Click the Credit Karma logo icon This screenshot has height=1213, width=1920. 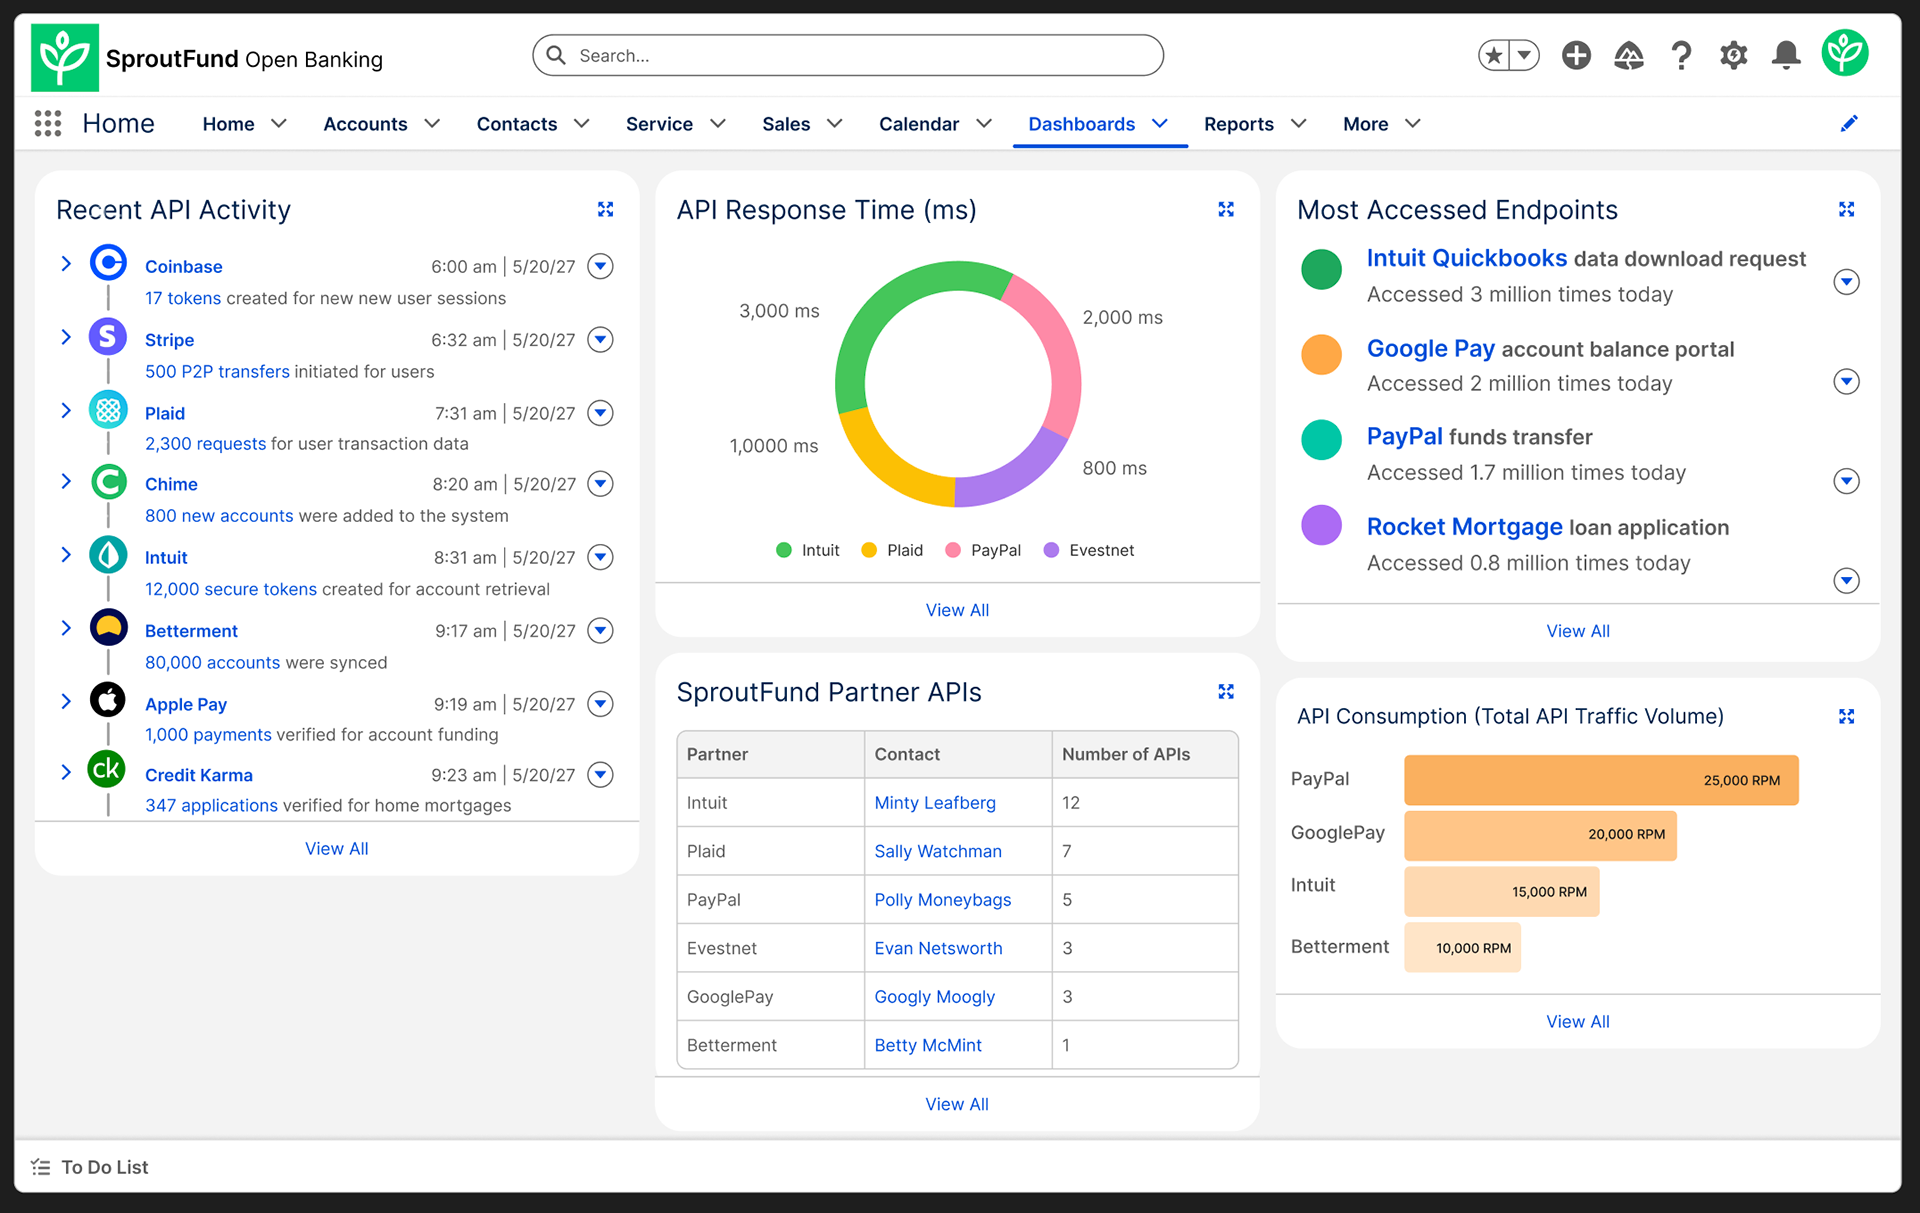[x=107, y=770]
